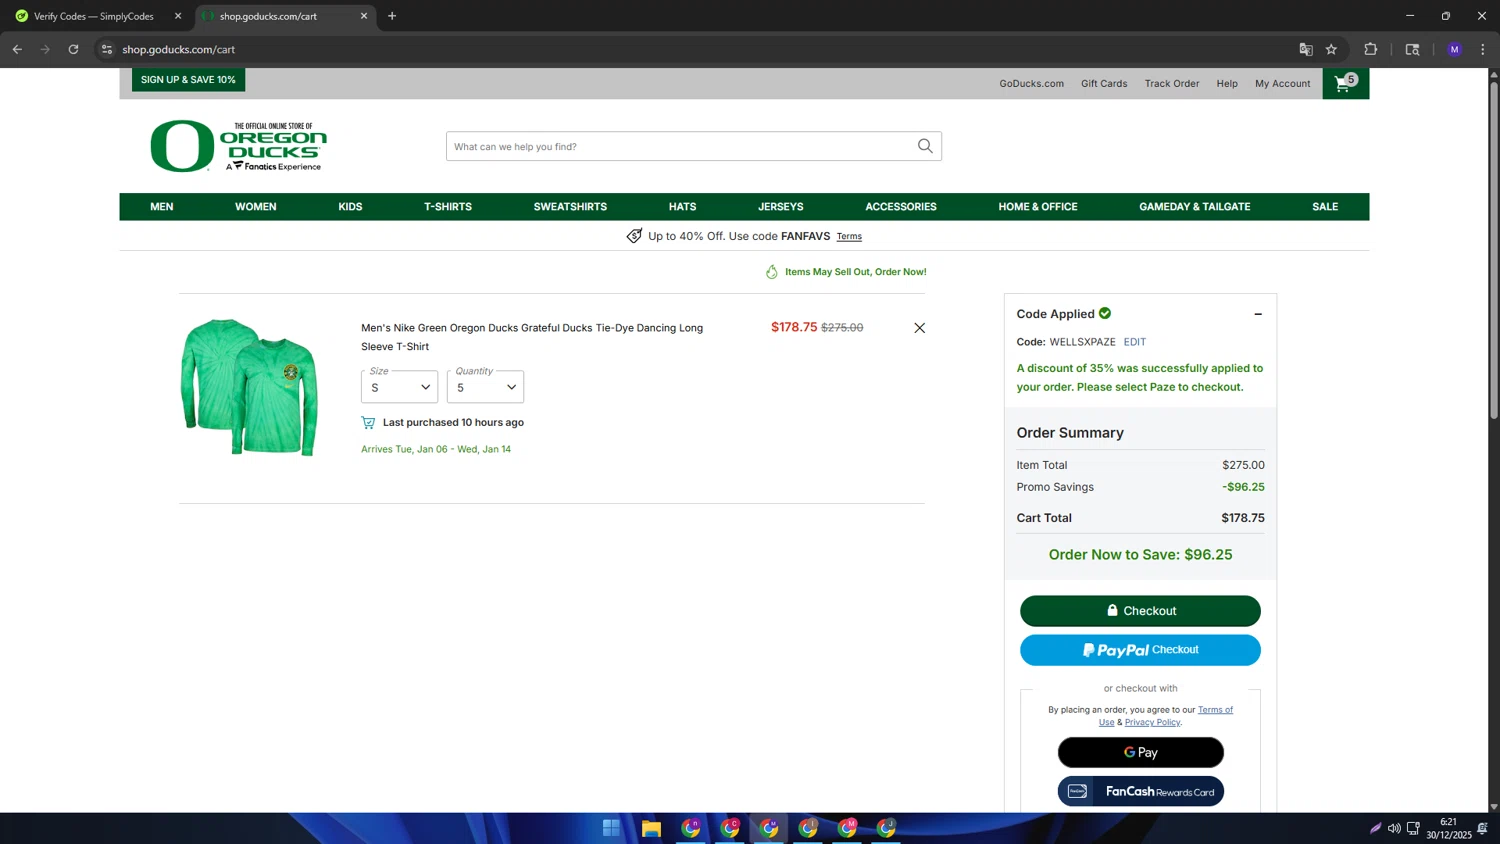Open the shopping cart icon with 5 items
The width and height of the screenshot is (1500, 844).
pos(1345,83)
